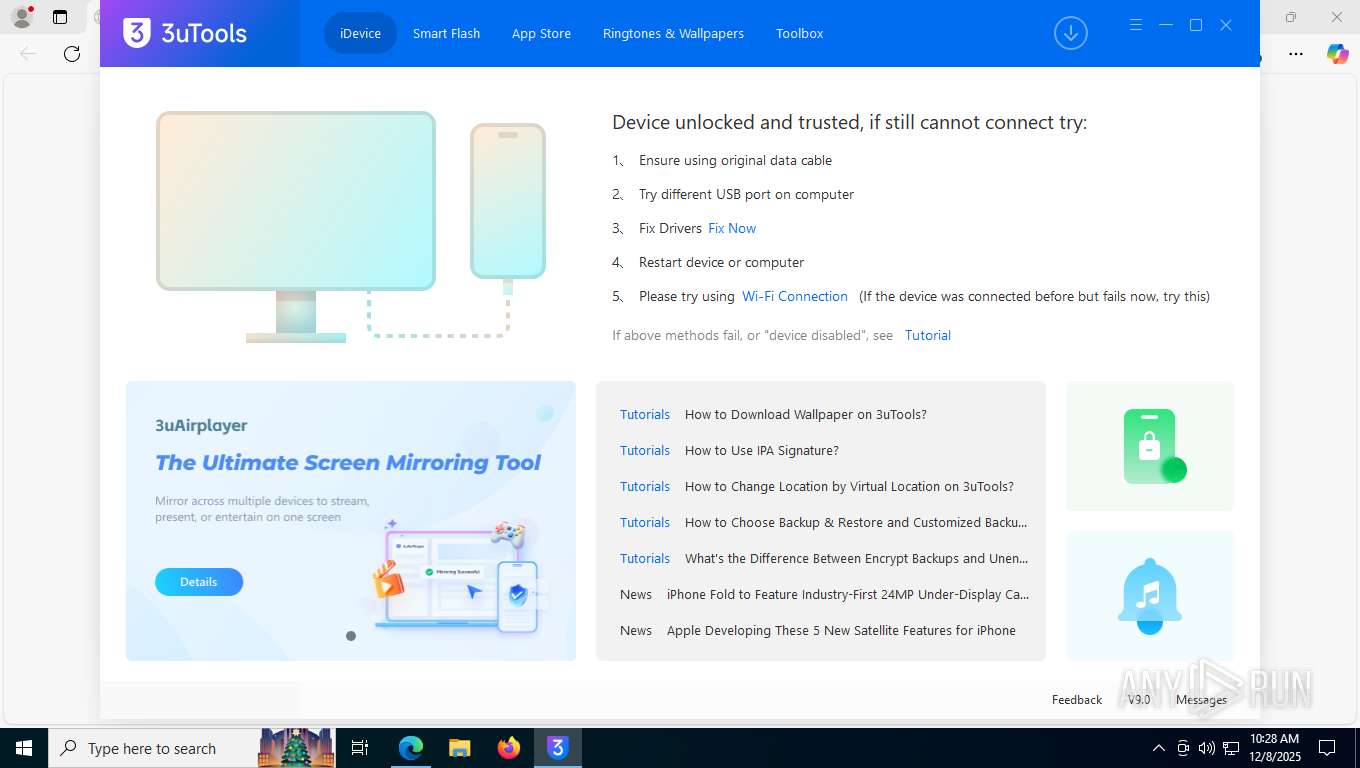Launch Microsoft Edge from the taskbar
This screenshot has width=1360, height=768.
click(x=411, y=748)
